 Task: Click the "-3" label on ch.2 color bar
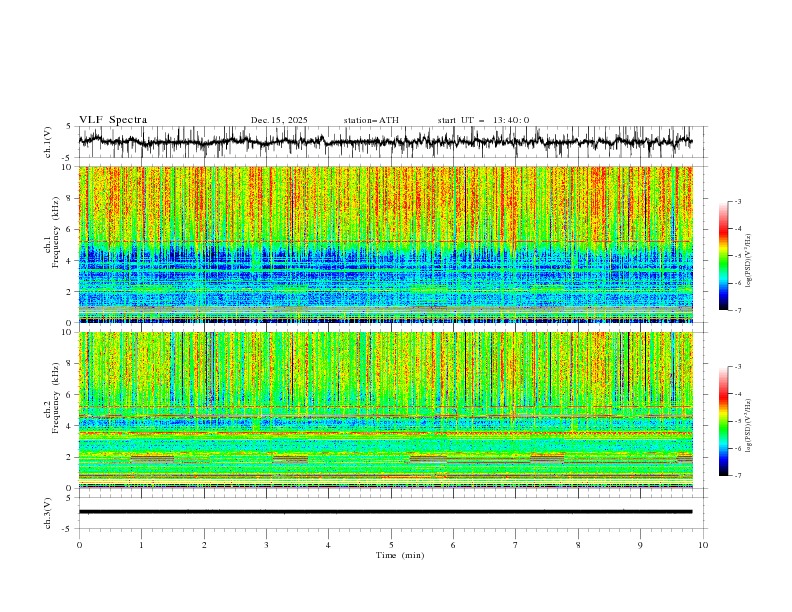[737, 367]
